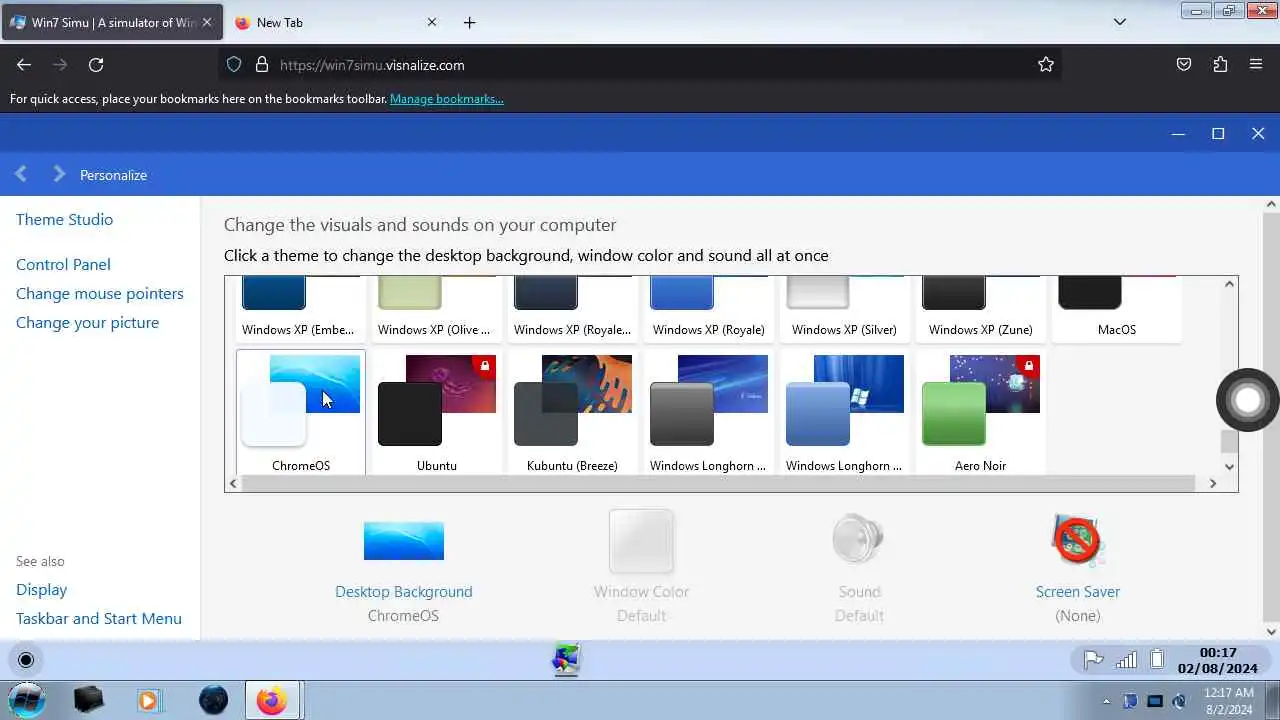Click Manage bookmarks link
The height and width of the screenshot is (720, 1280).
coord(447,99)
